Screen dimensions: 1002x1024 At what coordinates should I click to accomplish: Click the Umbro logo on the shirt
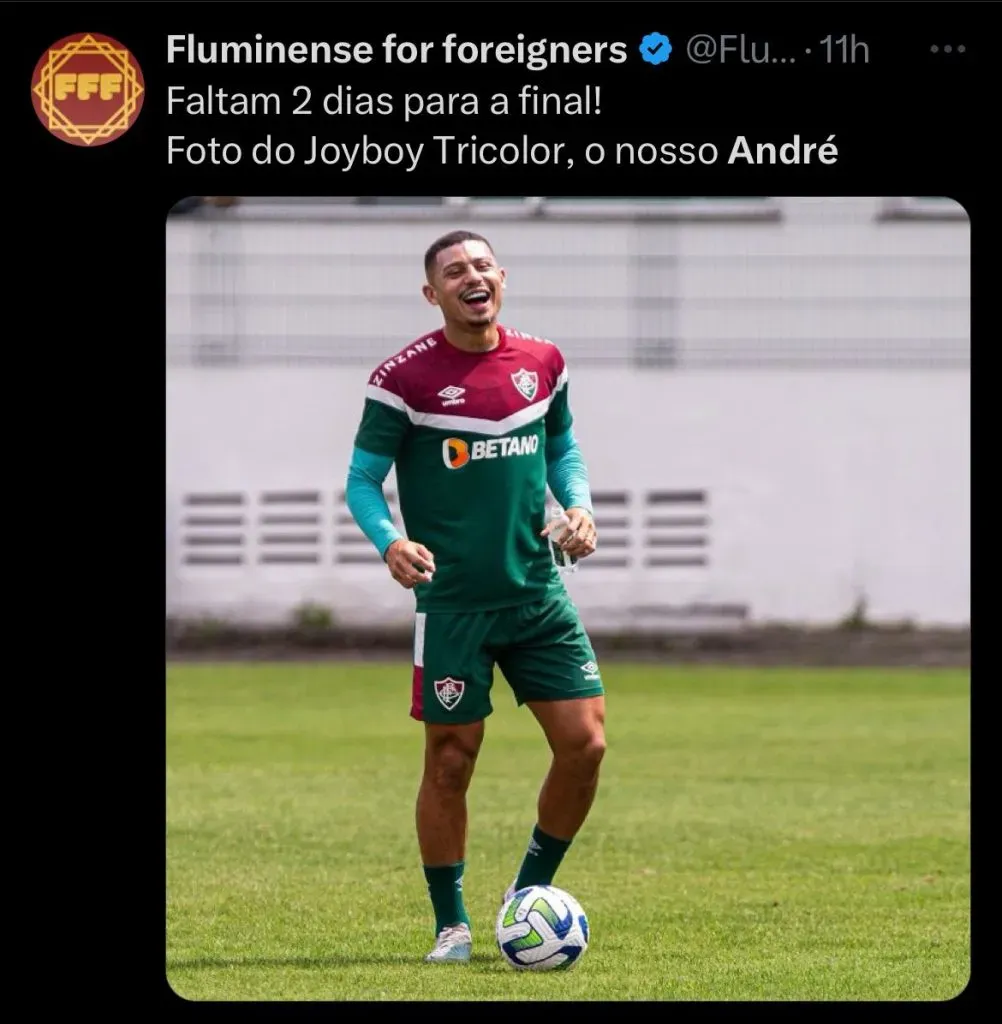(x=451, y=395)
